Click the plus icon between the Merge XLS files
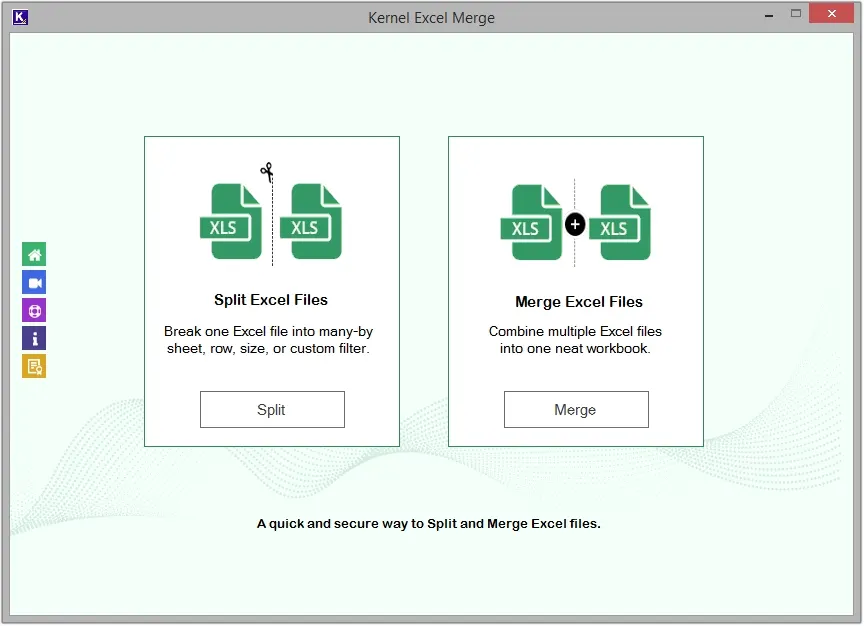 pos(575,225)
